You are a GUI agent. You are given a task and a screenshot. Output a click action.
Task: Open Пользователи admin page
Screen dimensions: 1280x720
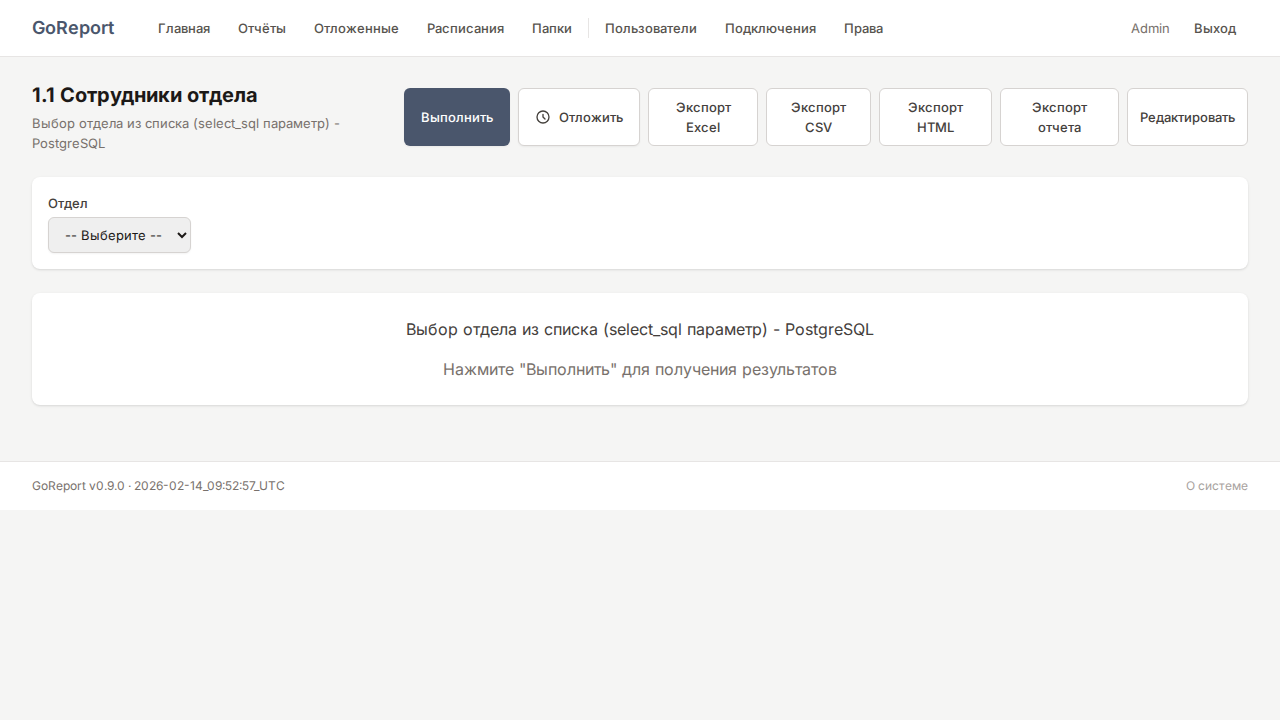point(651,28)
